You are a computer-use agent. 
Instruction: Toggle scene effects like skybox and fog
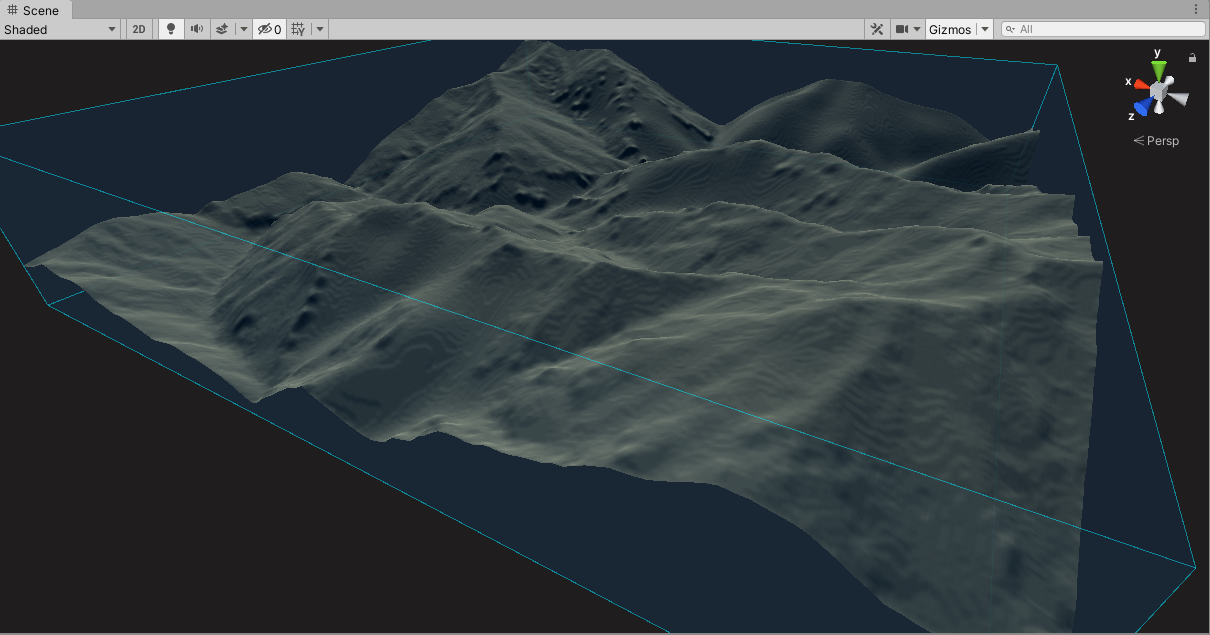pos(222,29)
